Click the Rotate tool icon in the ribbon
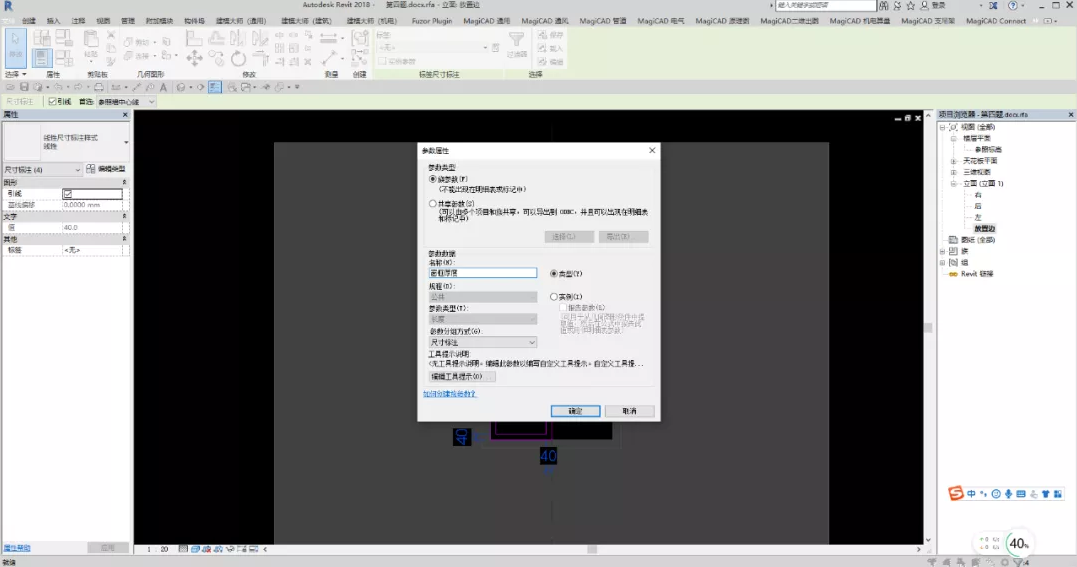Image resolution: width=1077 pixels, height=567 pixels. pos(238,58)
